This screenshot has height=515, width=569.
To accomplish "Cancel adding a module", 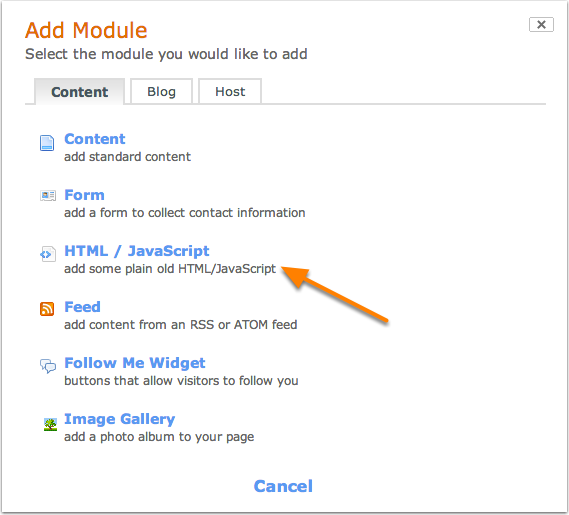I will click(283, 486).
